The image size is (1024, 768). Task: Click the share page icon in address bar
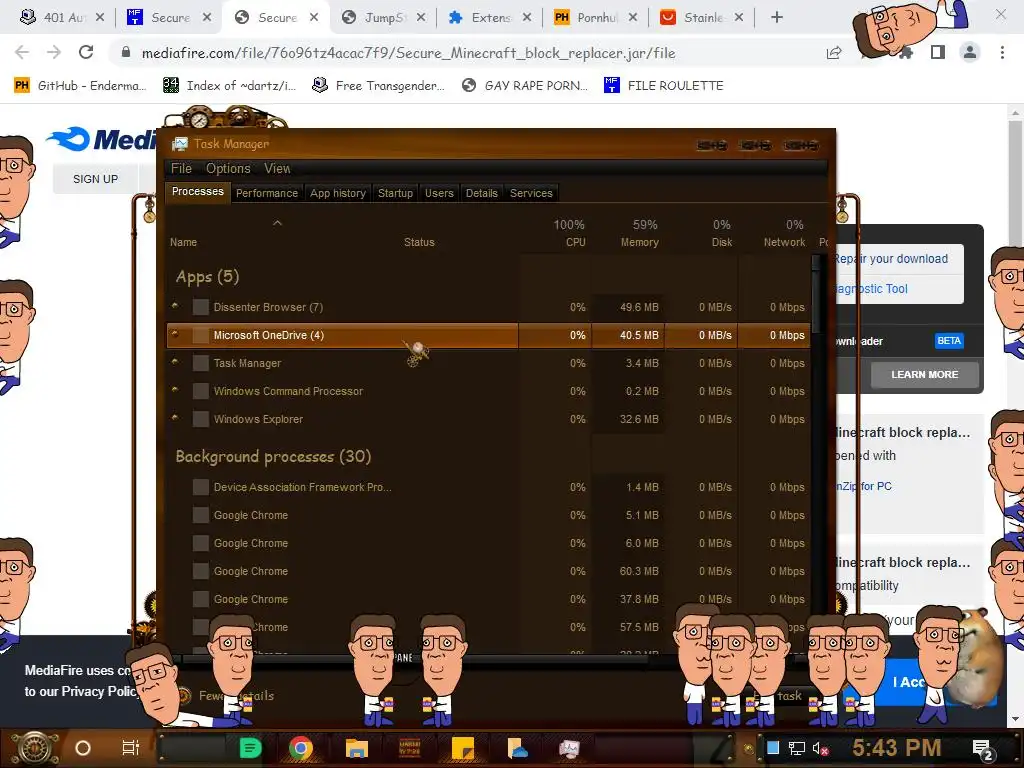click(834, 53)
